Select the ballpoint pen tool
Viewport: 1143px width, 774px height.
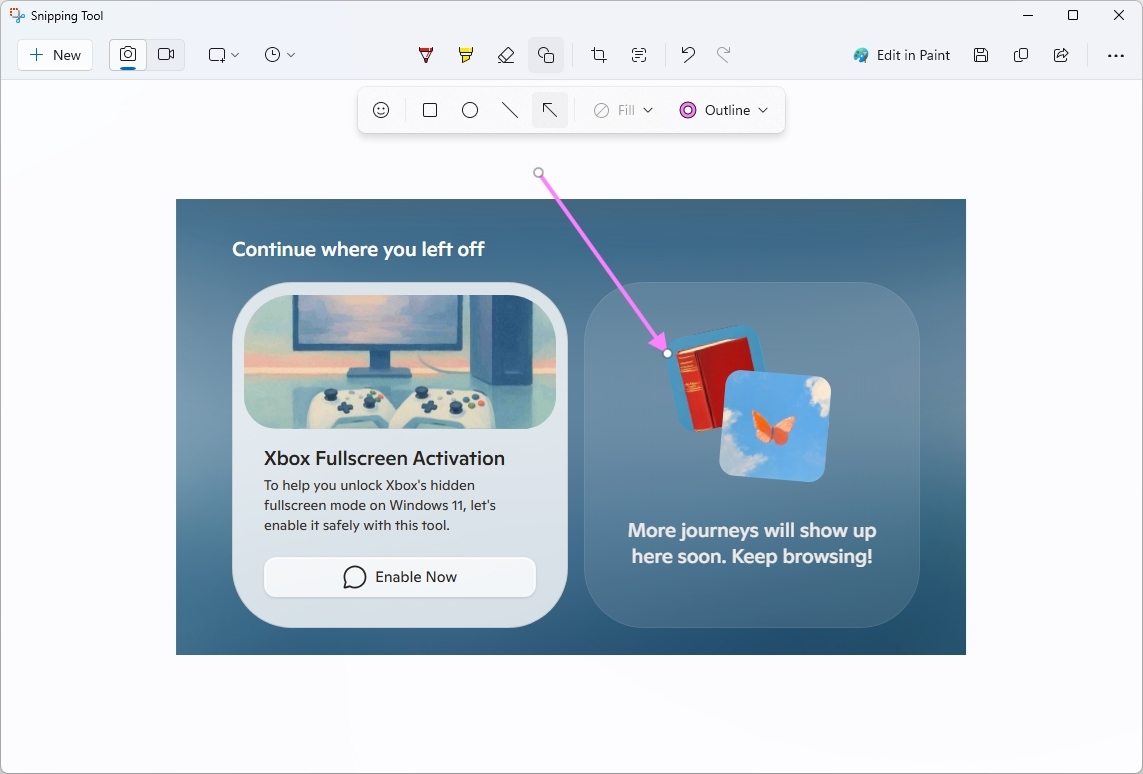tap(426, 55)
